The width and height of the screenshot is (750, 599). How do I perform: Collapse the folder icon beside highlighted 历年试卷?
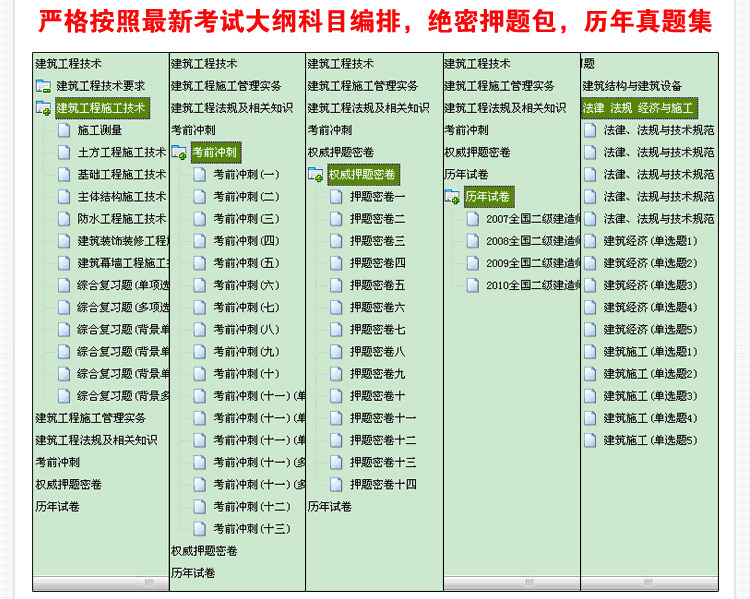[452, 197]
